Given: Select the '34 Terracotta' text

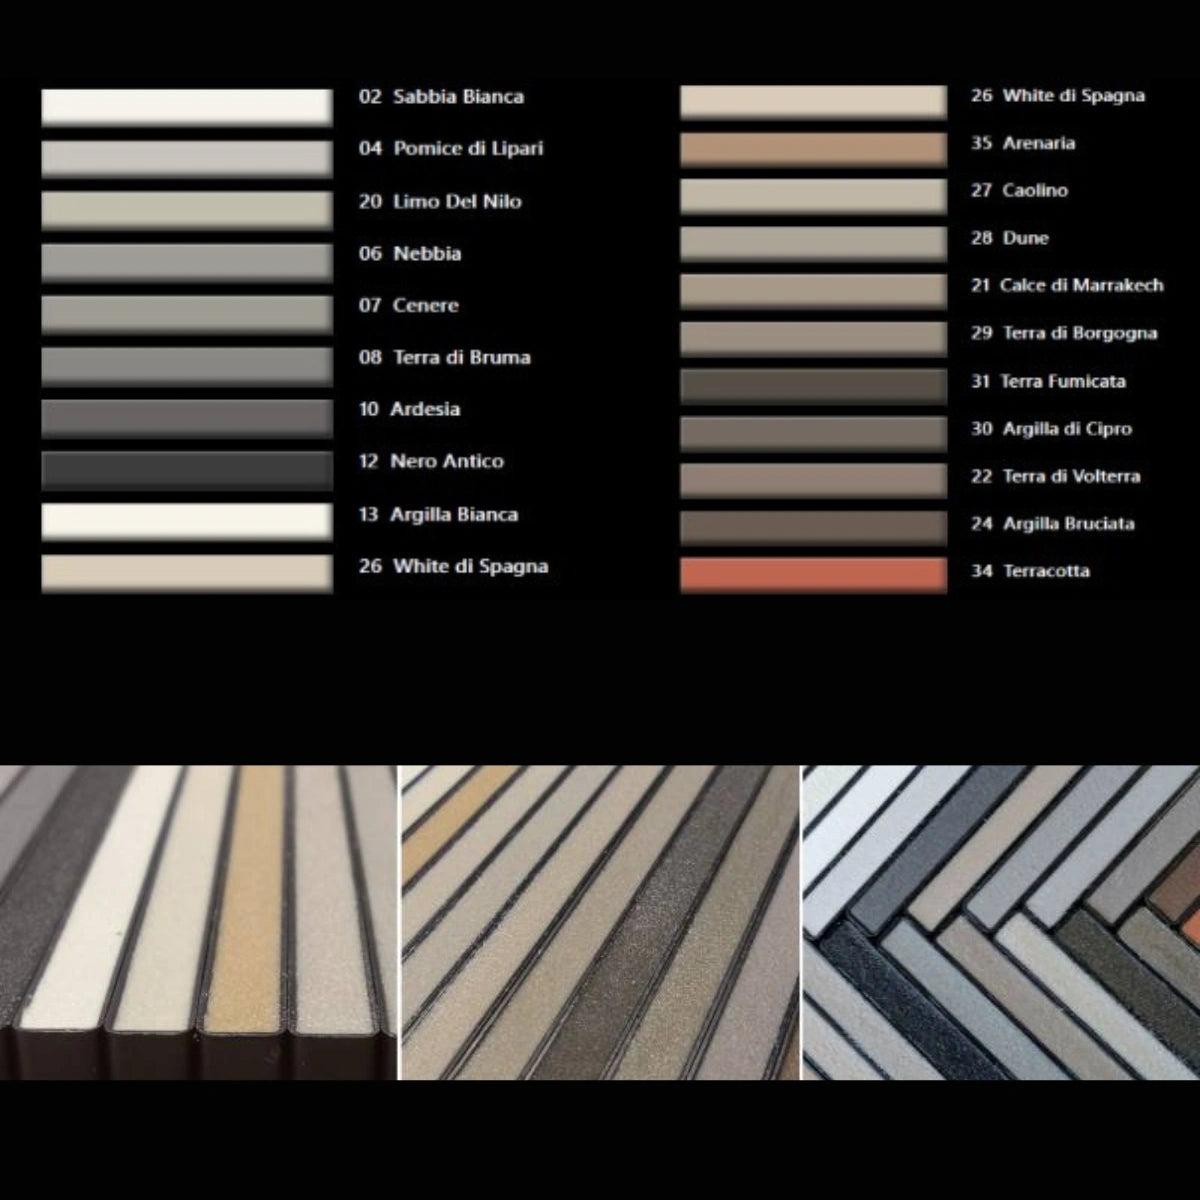Looking at the screenshot, I should pos(1030,571).
